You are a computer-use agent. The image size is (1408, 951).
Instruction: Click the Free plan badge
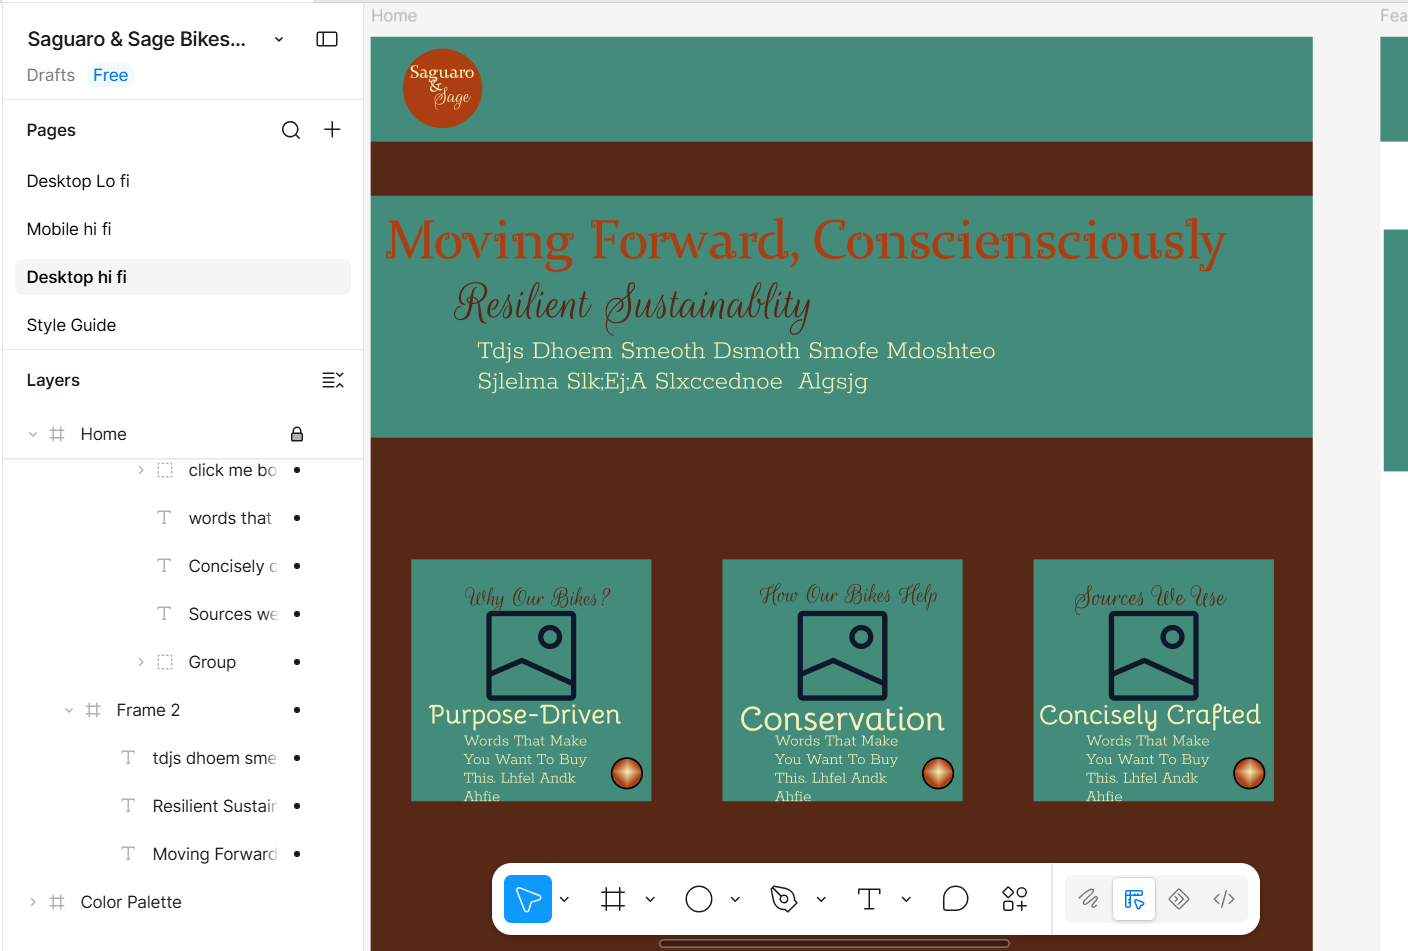click(110, 75)
